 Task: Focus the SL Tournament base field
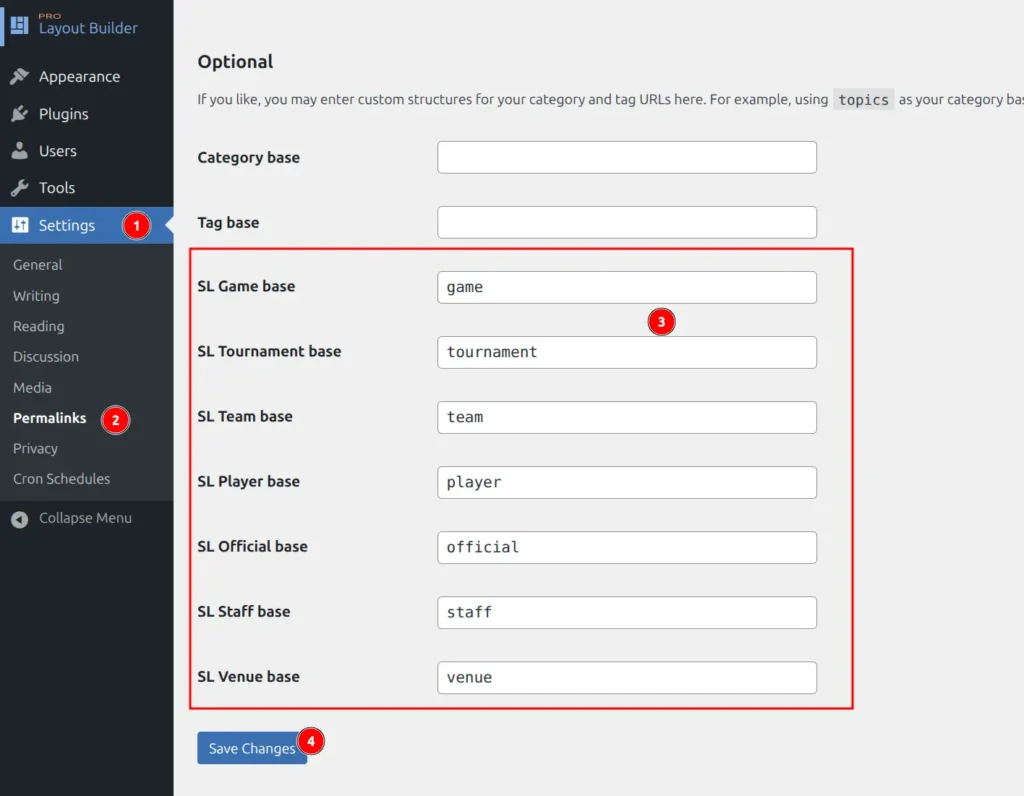(627, 353)
